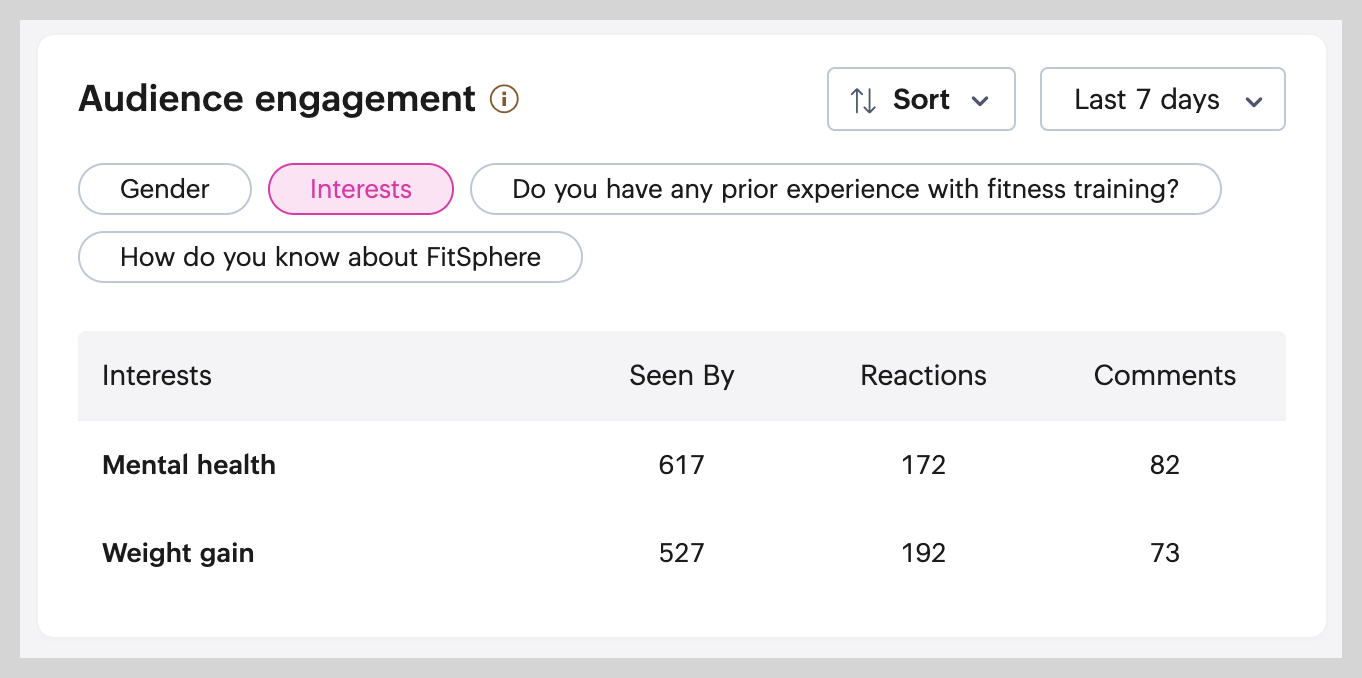Viewport: 1362px width, 678px height.
Task: Click the Seen By column header
Action: click(682, 376)
